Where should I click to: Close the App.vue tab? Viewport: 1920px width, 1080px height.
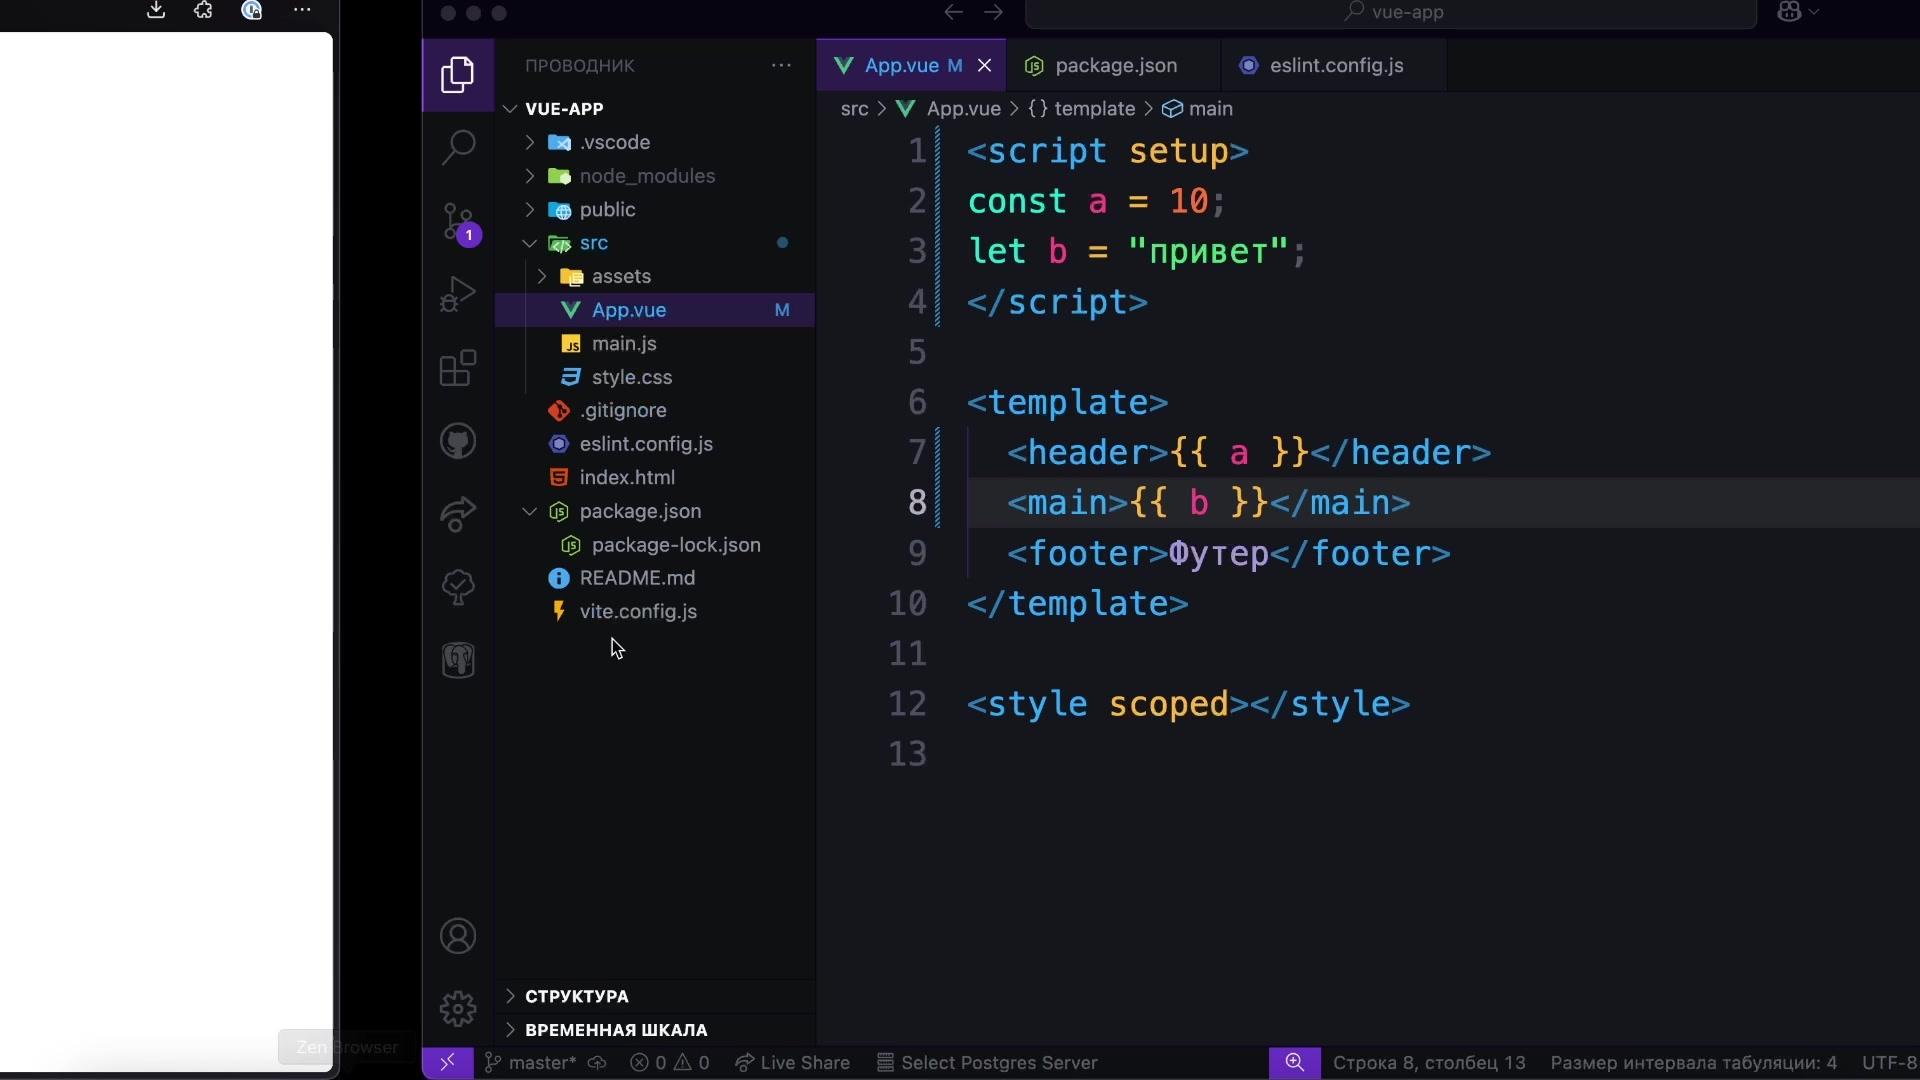(x=984, y=65)
